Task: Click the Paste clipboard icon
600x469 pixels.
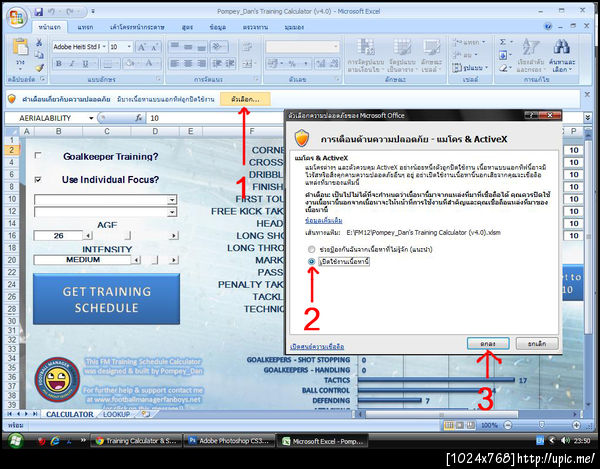Action: coord(20,47)
